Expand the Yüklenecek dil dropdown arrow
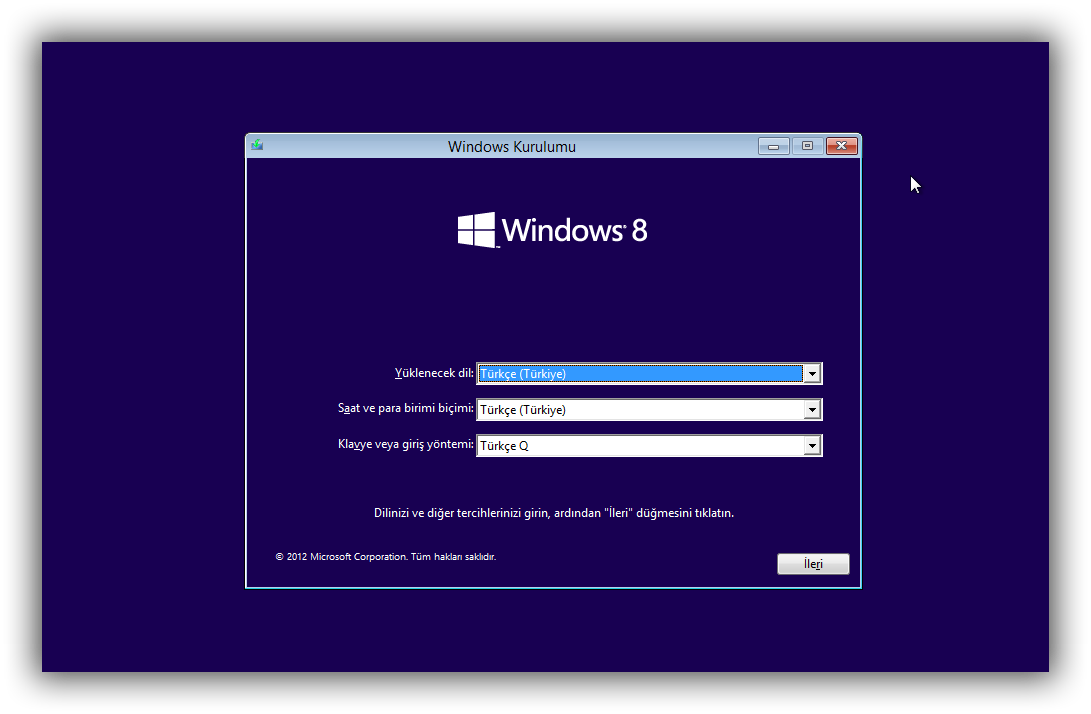Viewport: 1091px width, 714px height. [x=812, y=374]
